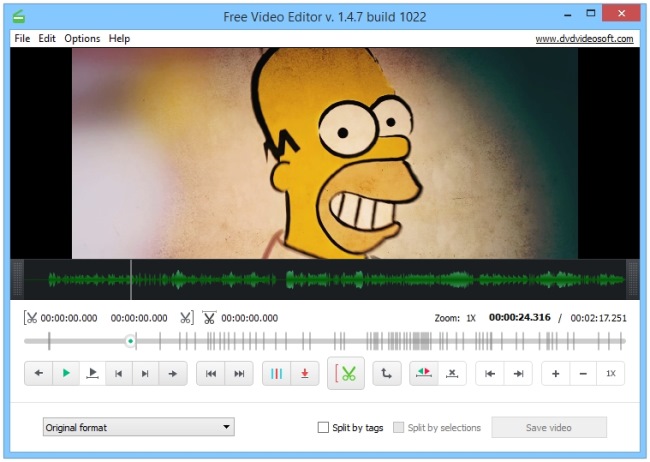Open the www.dvdvideosoft.com link
Image resolution: width=650 pixels, height=462 pixels.
(584, 39)
